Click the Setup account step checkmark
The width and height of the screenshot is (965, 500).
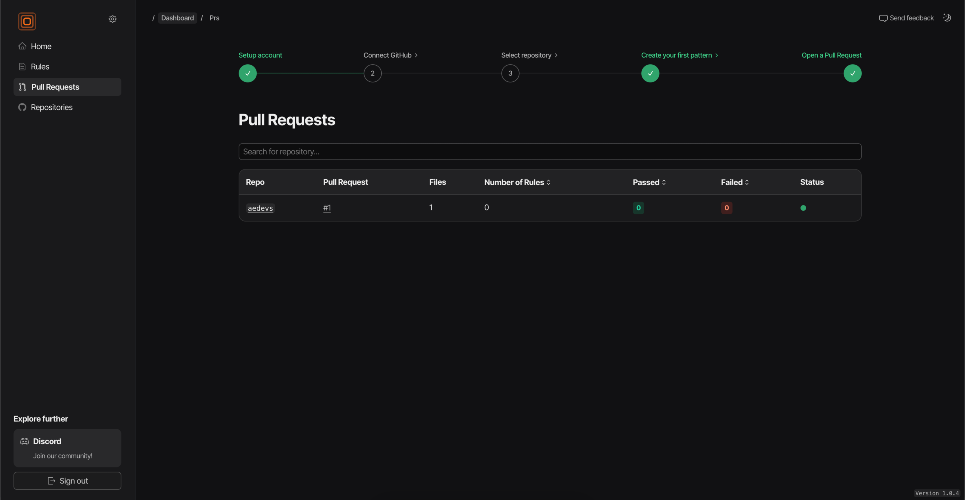[247, 73]
